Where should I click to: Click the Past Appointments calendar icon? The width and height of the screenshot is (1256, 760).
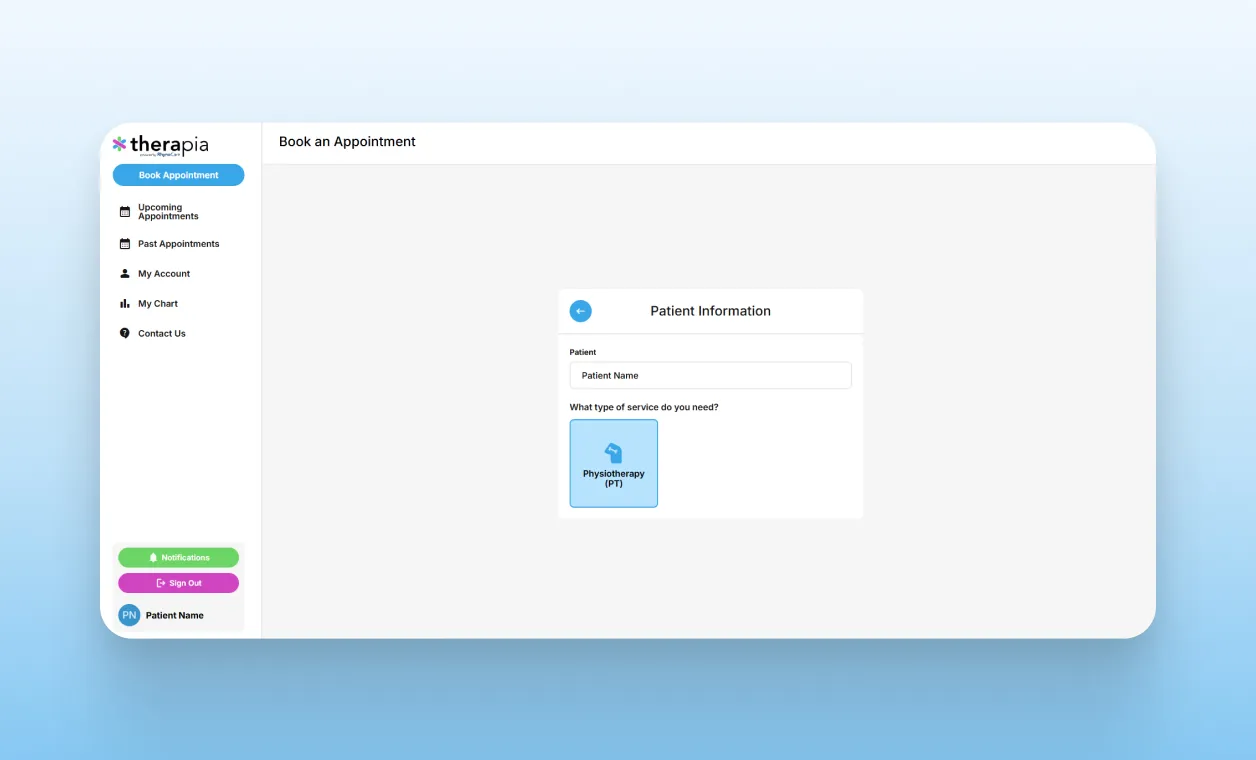tap(124, 243)
